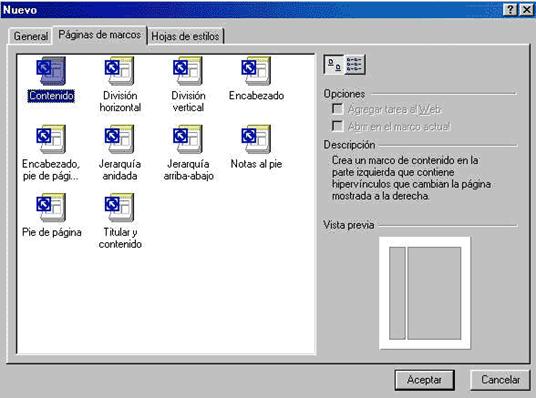Switch to large icons view
The height and width of the screenshot is (398, 536).
(x=334, y=64)
